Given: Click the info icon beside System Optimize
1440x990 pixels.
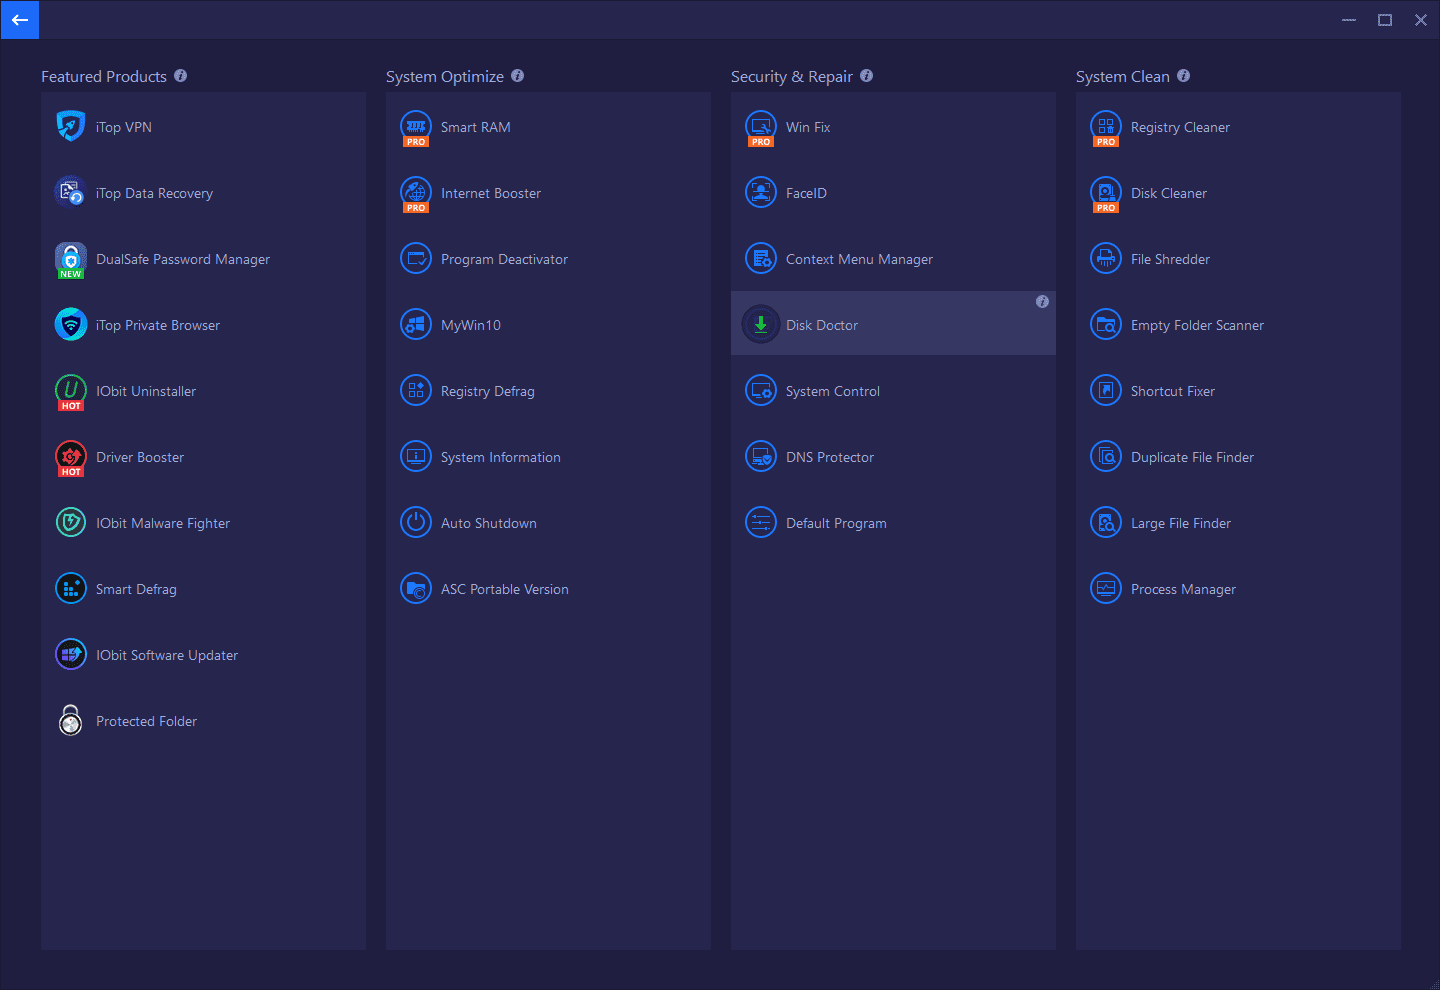Looking at the screenshot, I should 518,76.
